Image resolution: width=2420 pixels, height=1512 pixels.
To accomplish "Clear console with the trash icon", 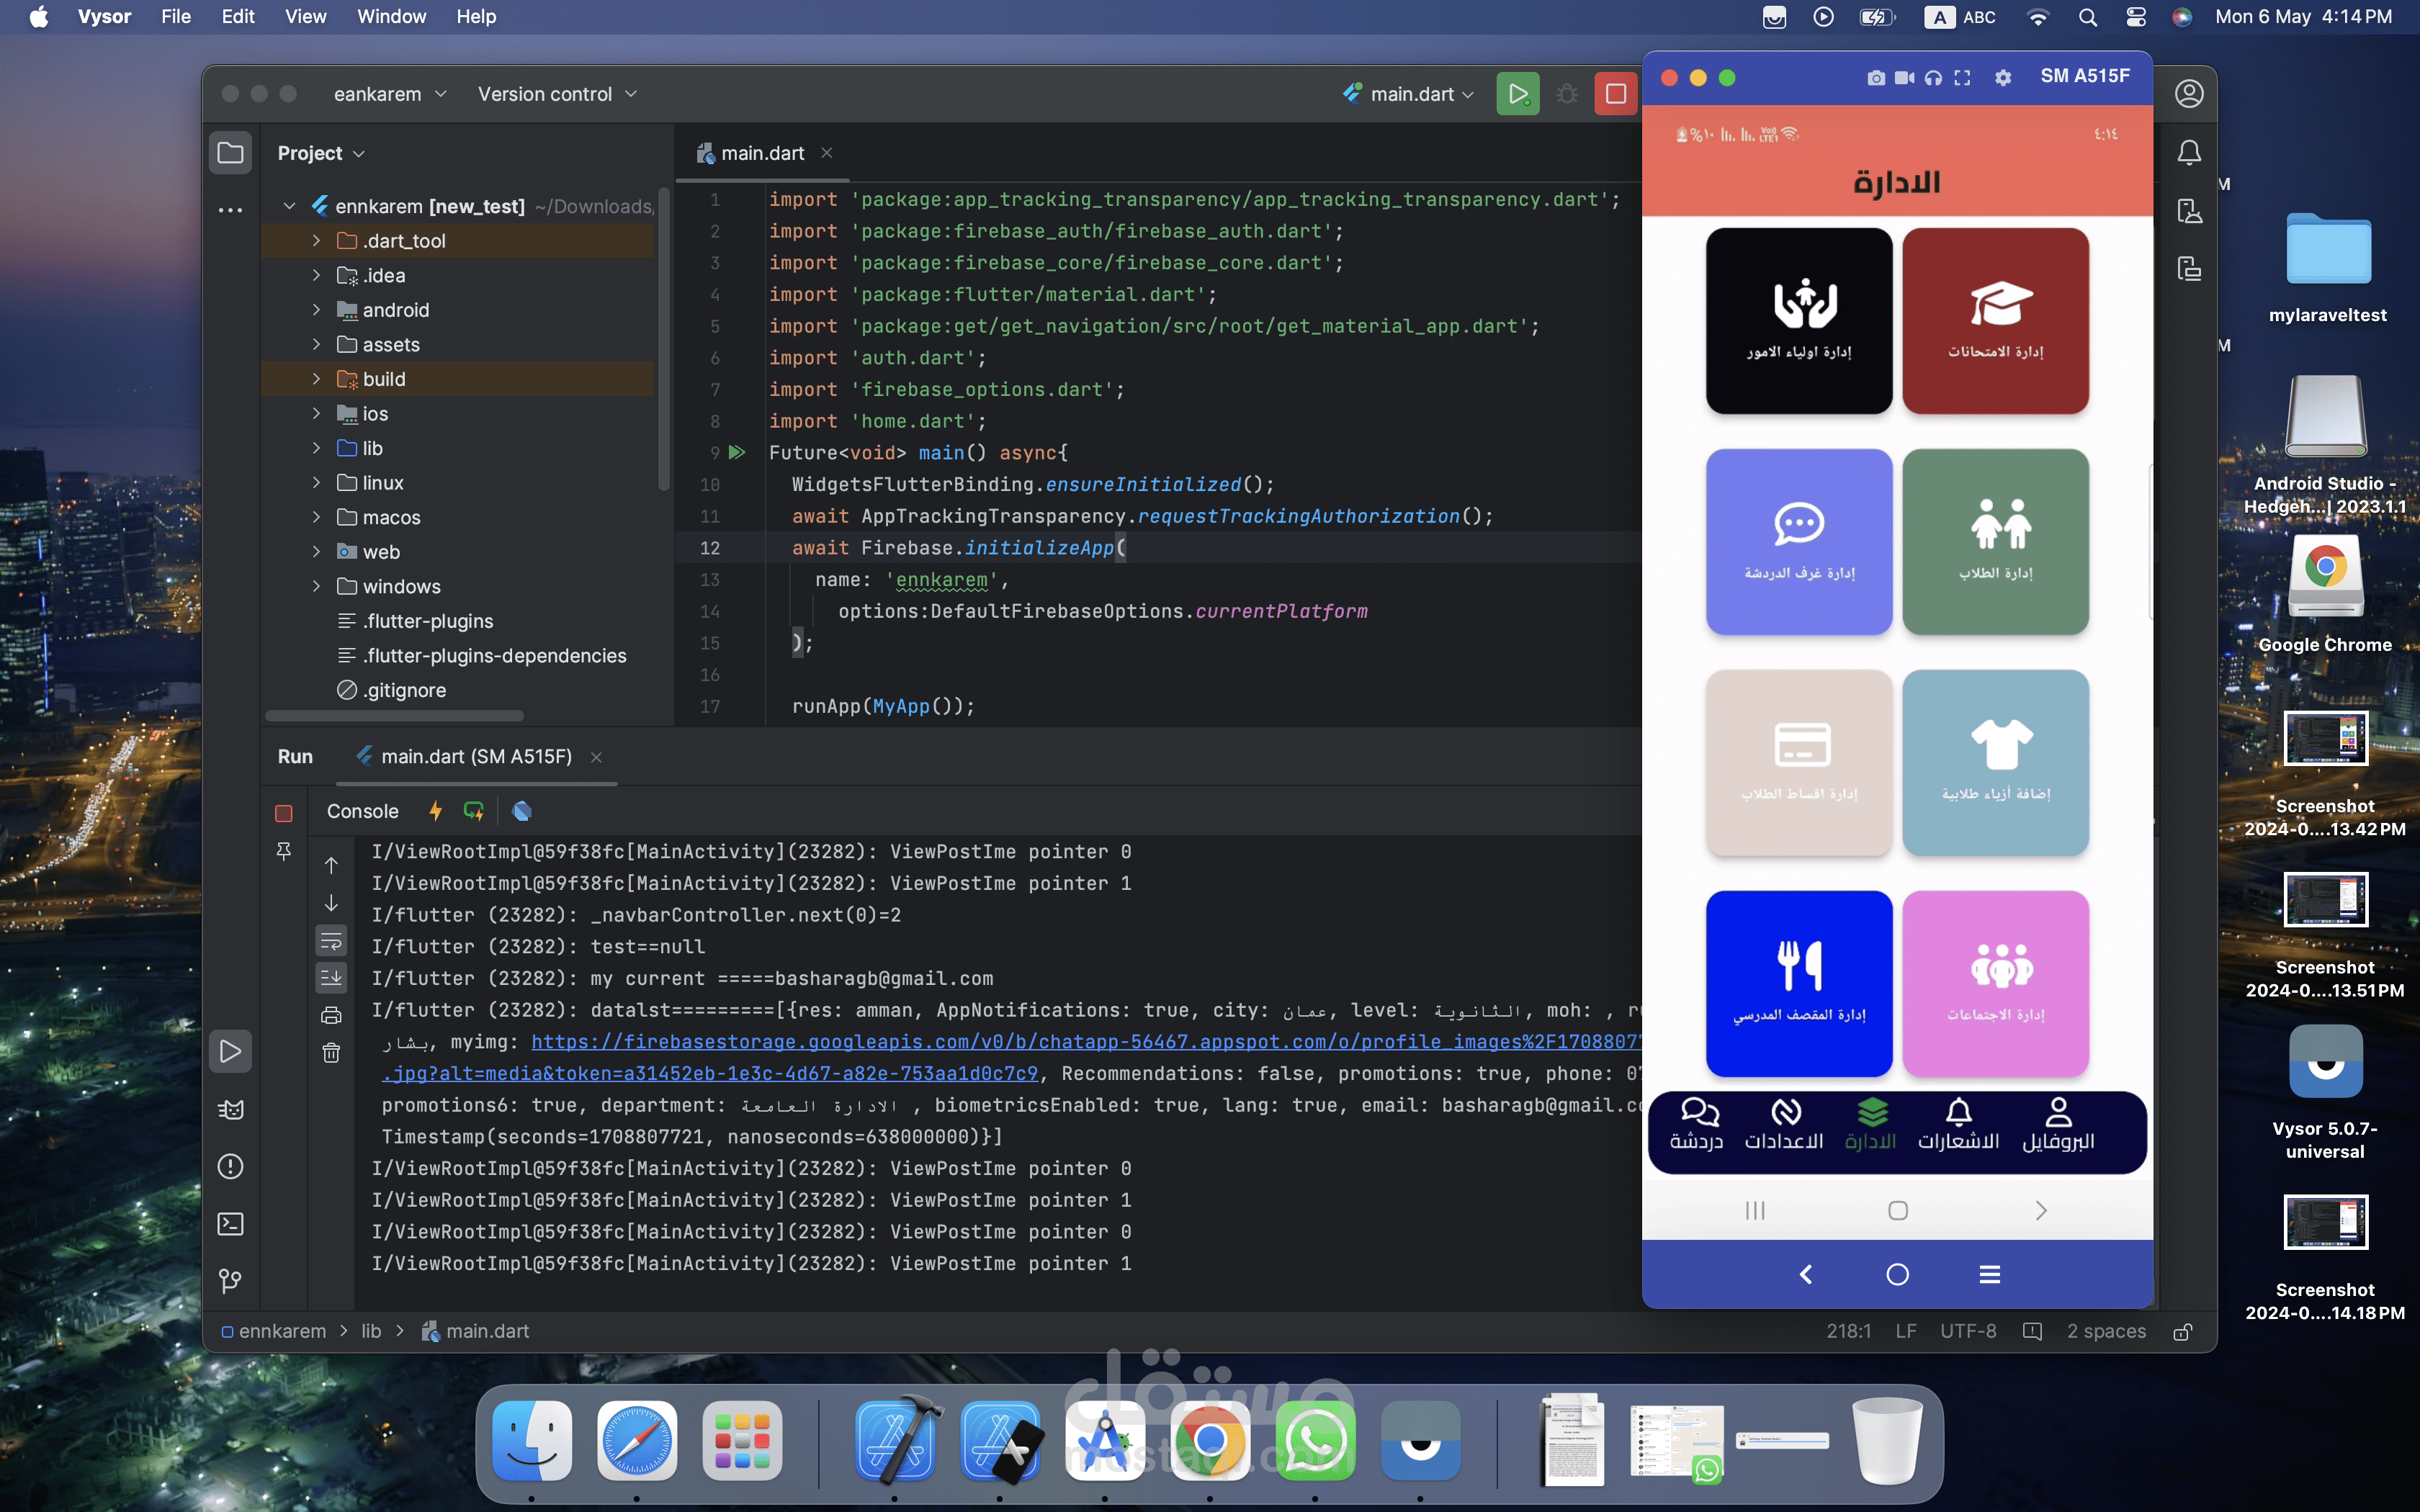I will point(331,1053).
